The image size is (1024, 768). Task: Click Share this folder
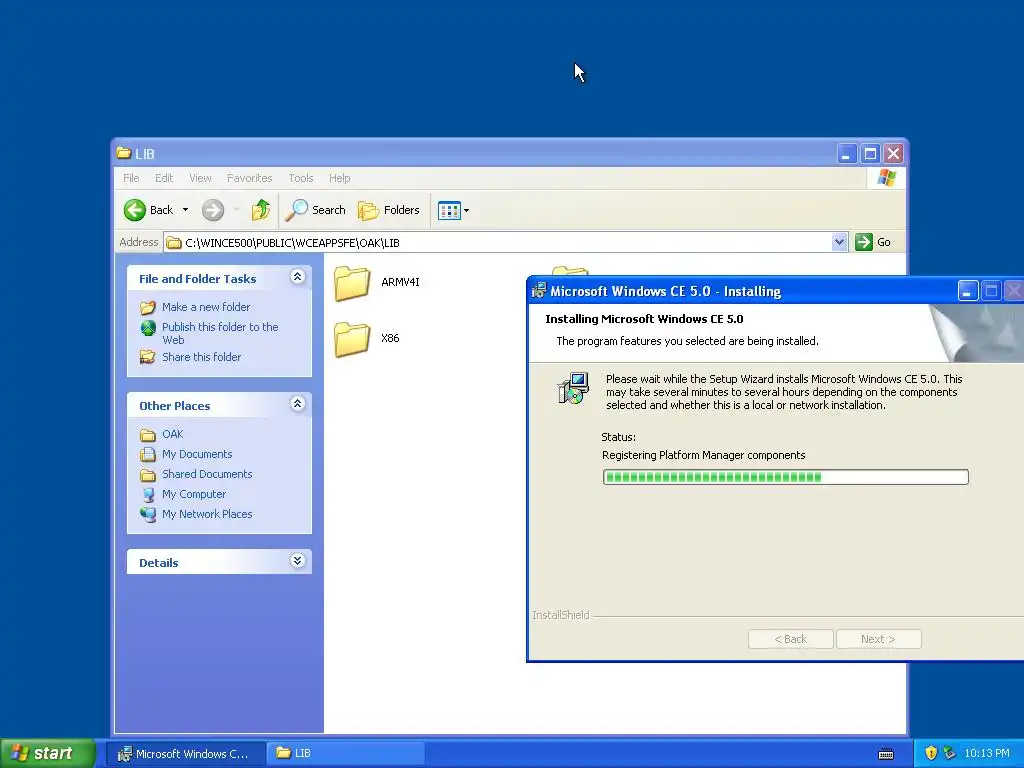coord(201,357)
